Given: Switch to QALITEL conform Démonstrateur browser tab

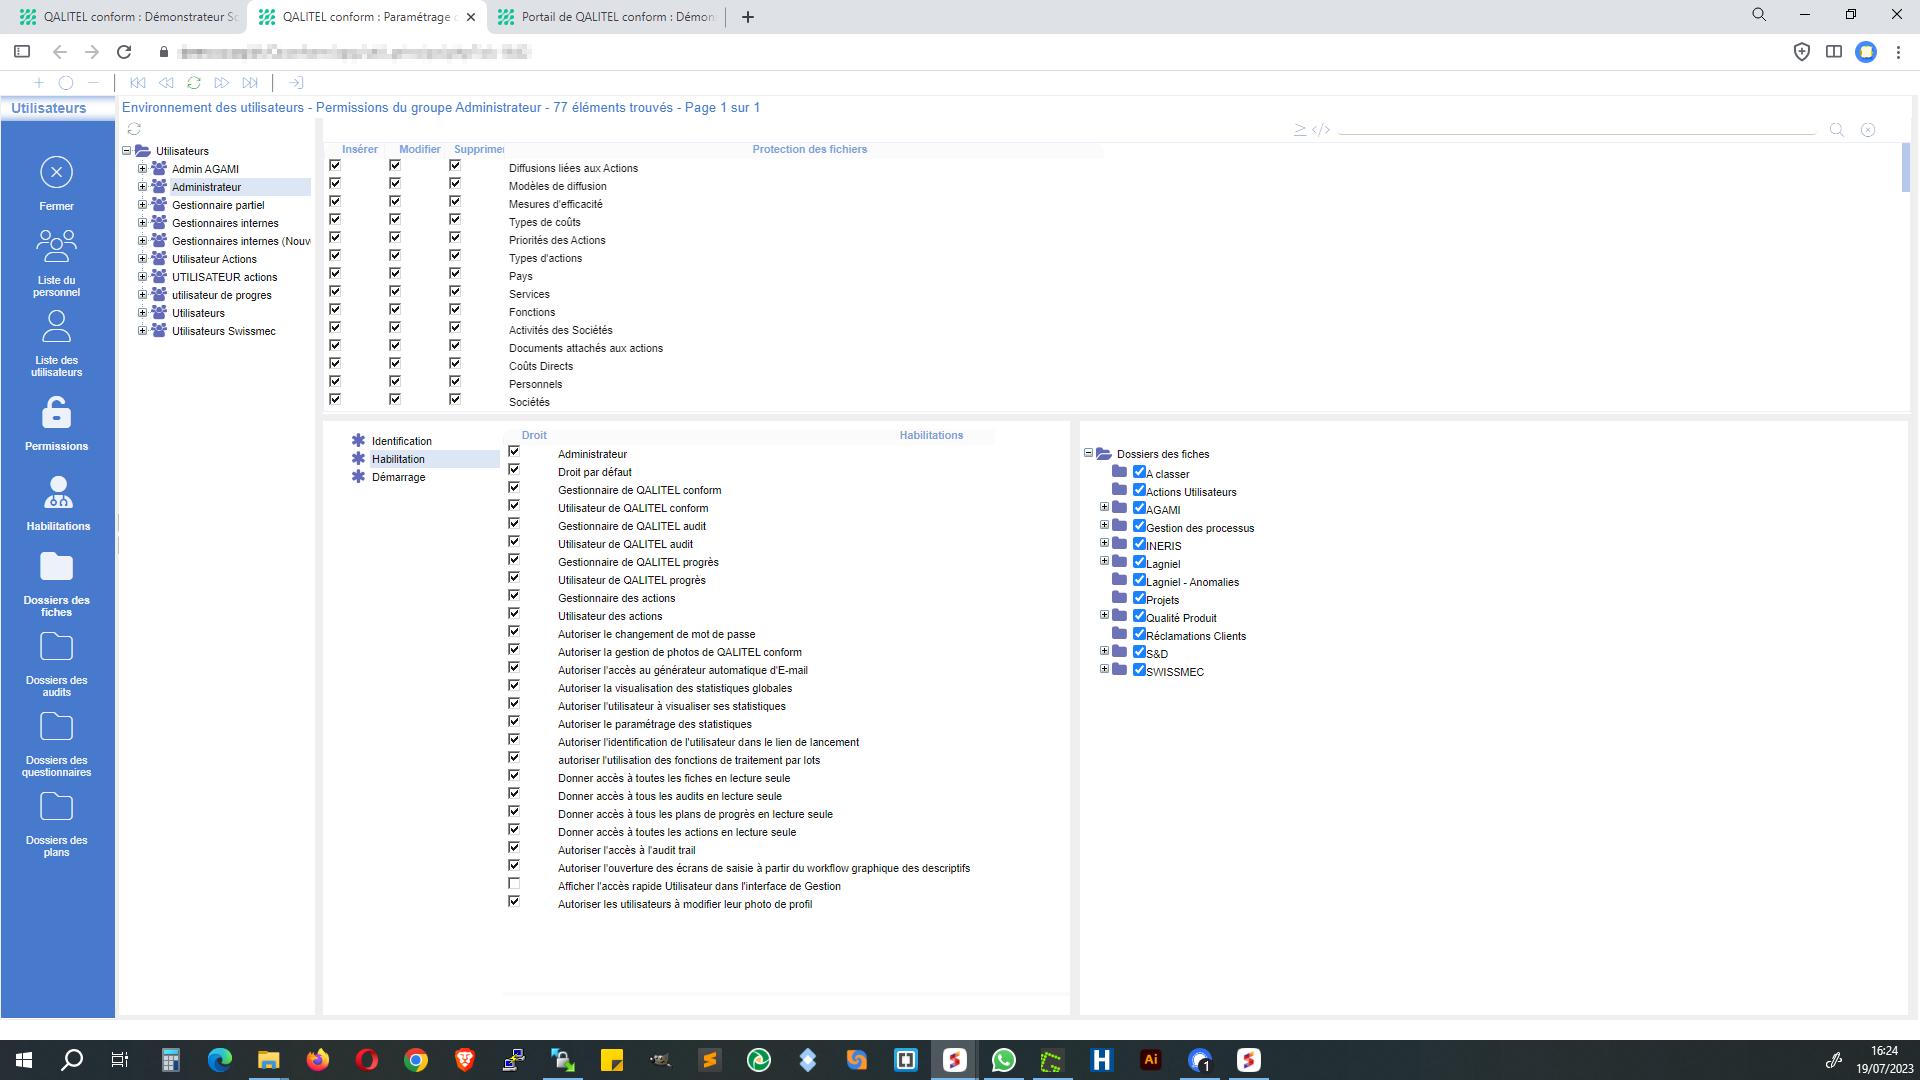Looking at the screenshot, I should pos(128,17).
